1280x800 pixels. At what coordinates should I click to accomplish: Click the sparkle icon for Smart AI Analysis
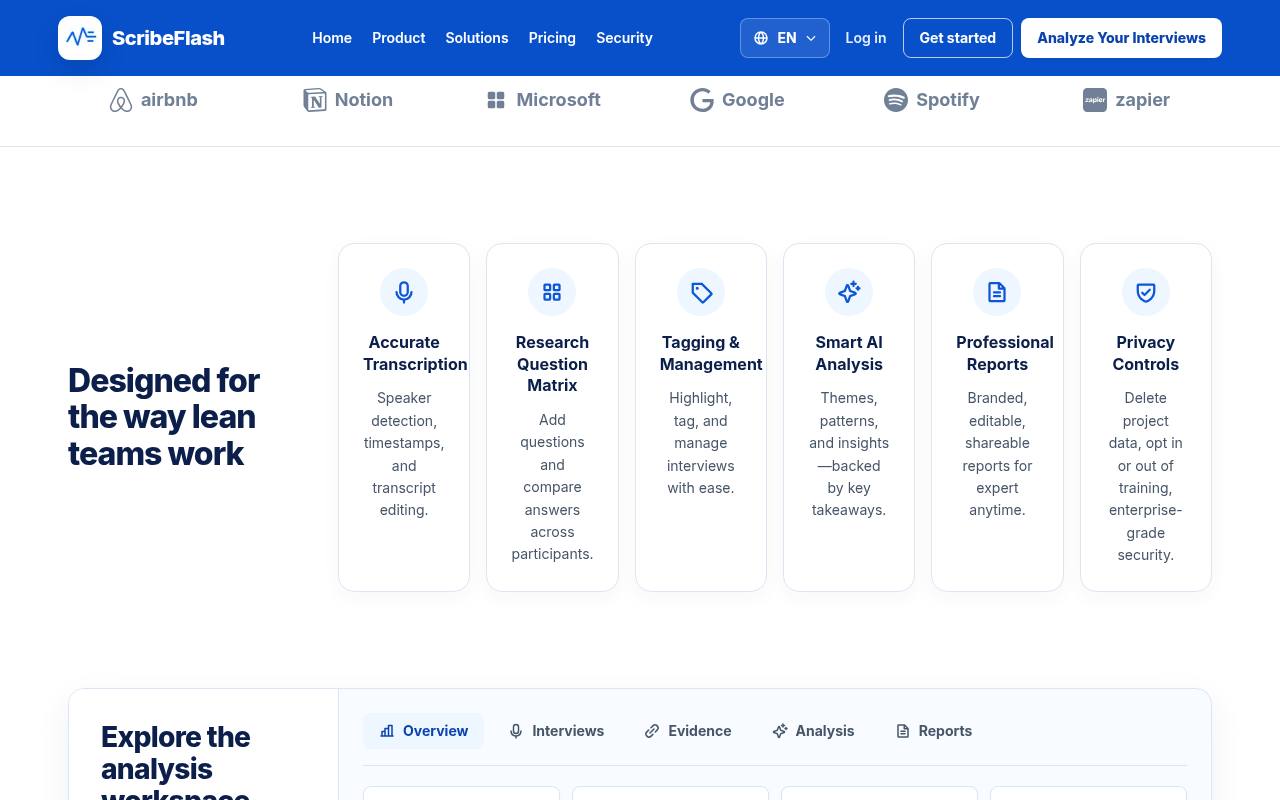(x=849, y=292)
